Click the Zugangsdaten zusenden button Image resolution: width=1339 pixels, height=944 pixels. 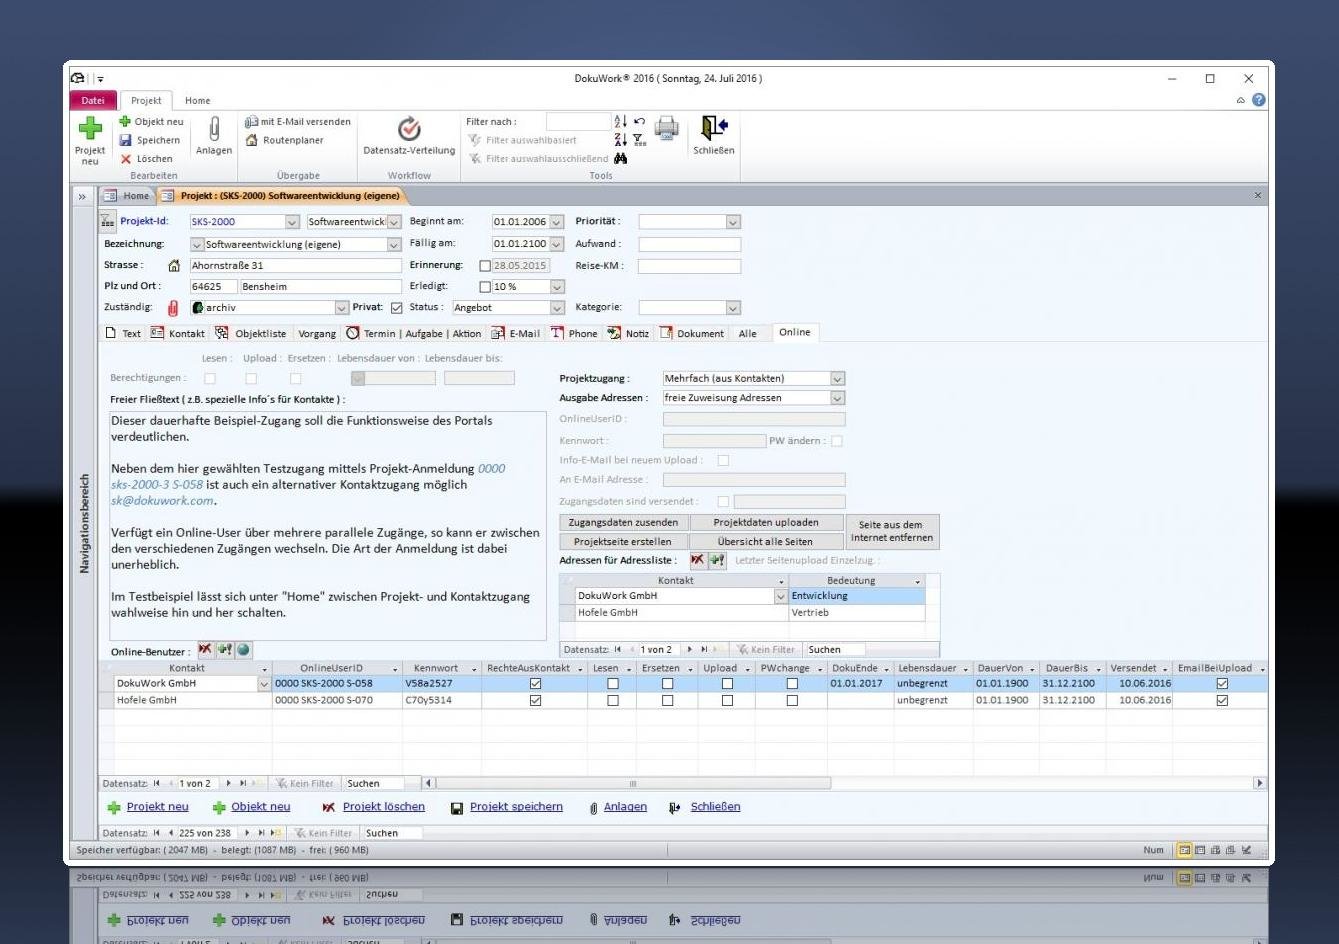point(623,523)
